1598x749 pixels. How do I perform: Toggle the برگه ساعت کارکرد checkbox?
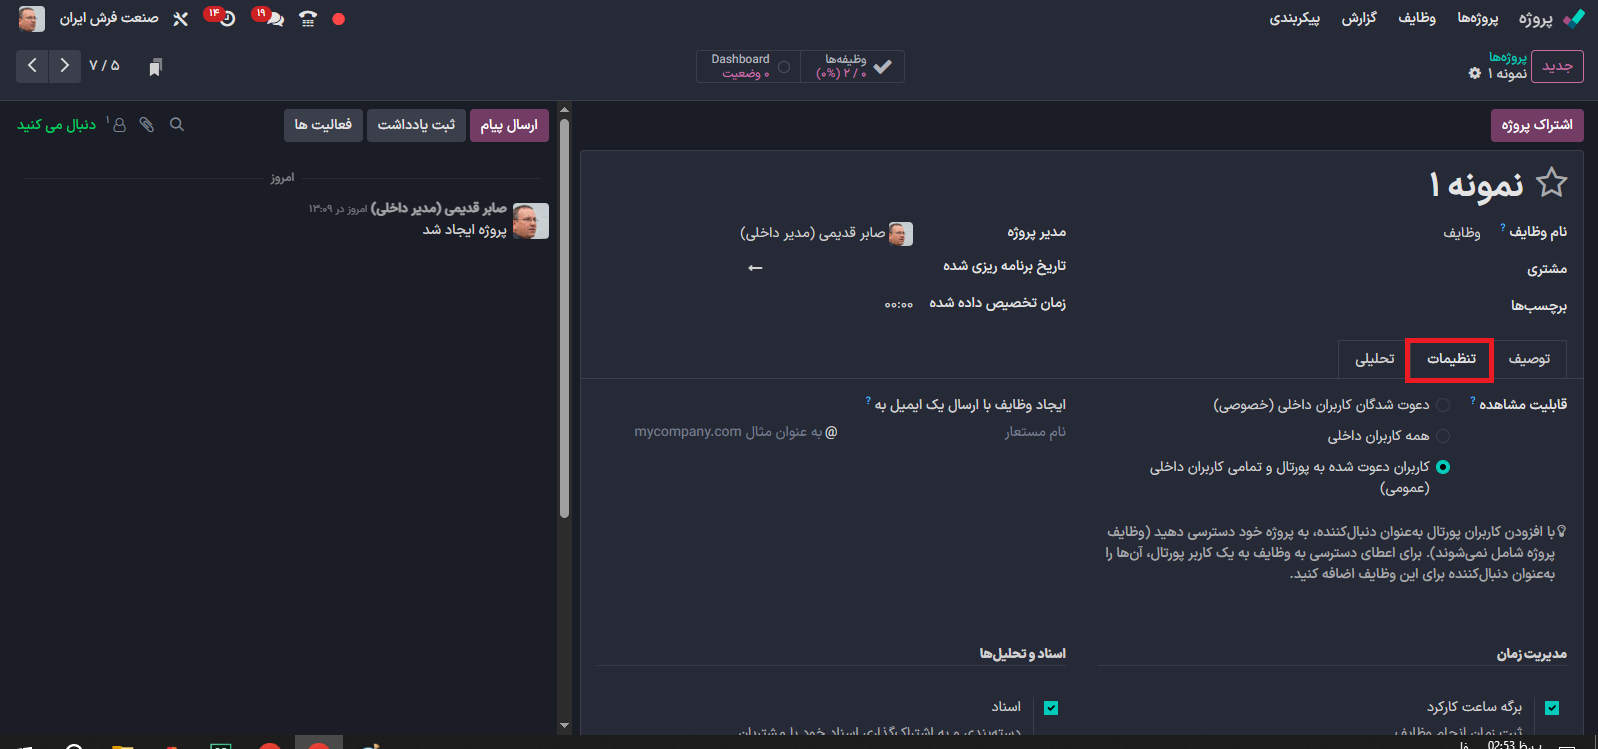coord(1552,708)
